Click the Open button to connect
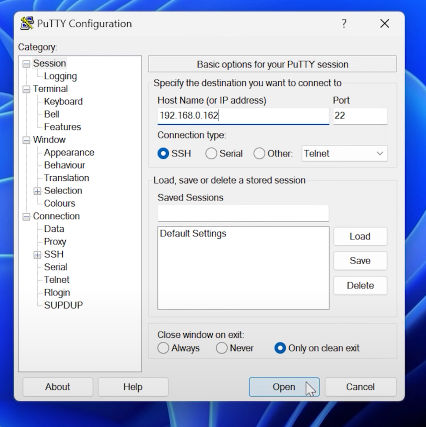The image size is (426, 427). (284, 387)
